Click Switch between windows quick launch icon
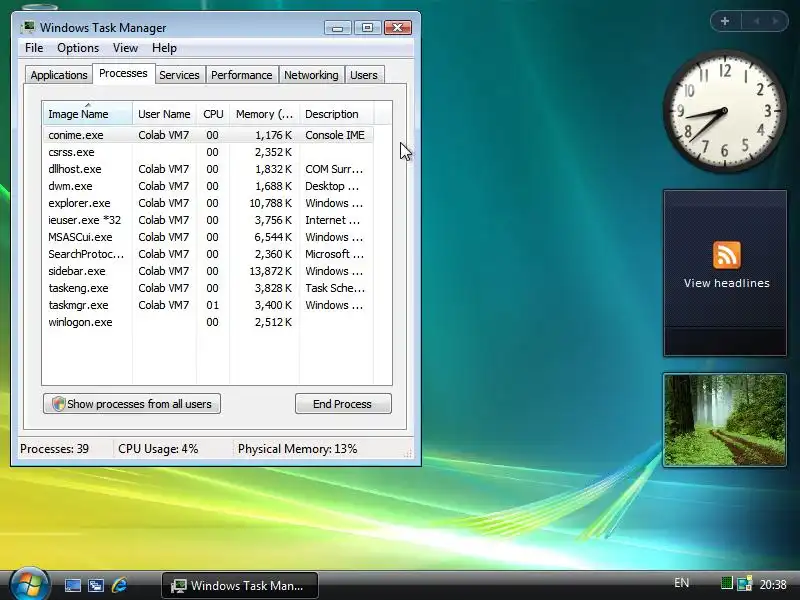Screen dimensions: 800x600 [96, 585]
